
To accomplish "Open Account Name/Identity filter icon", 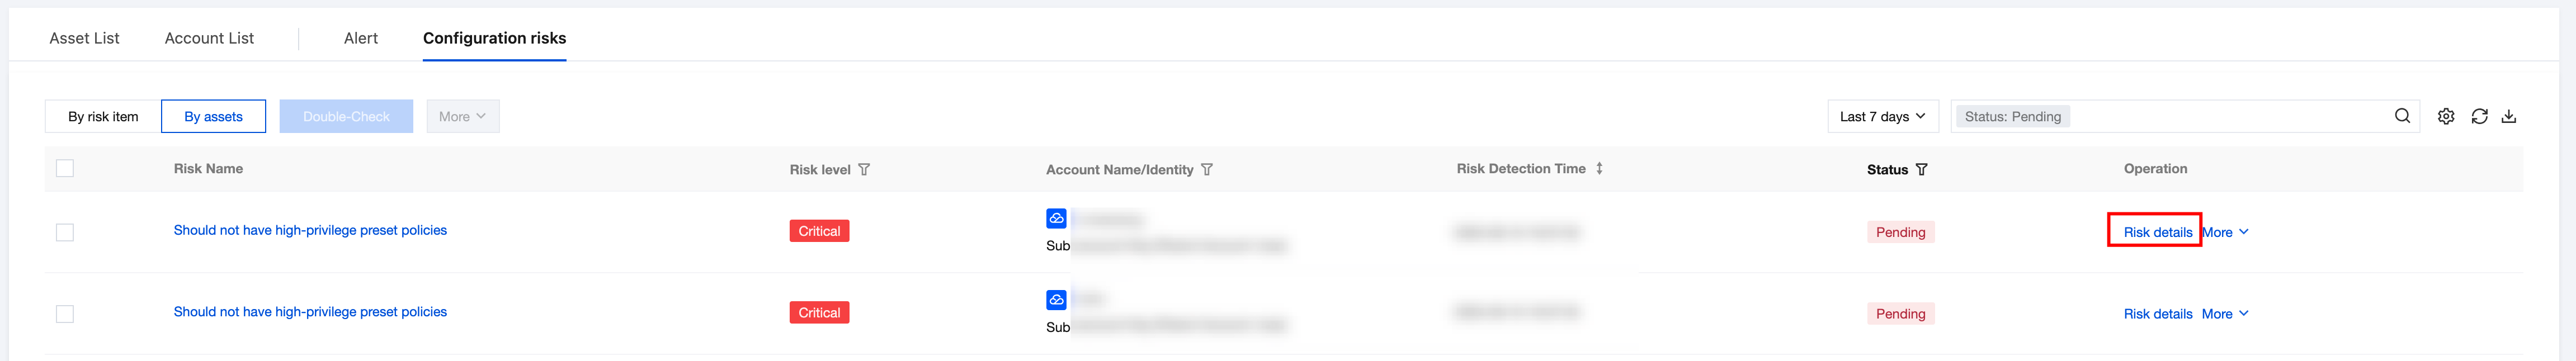I will (x=1207, y=170).
